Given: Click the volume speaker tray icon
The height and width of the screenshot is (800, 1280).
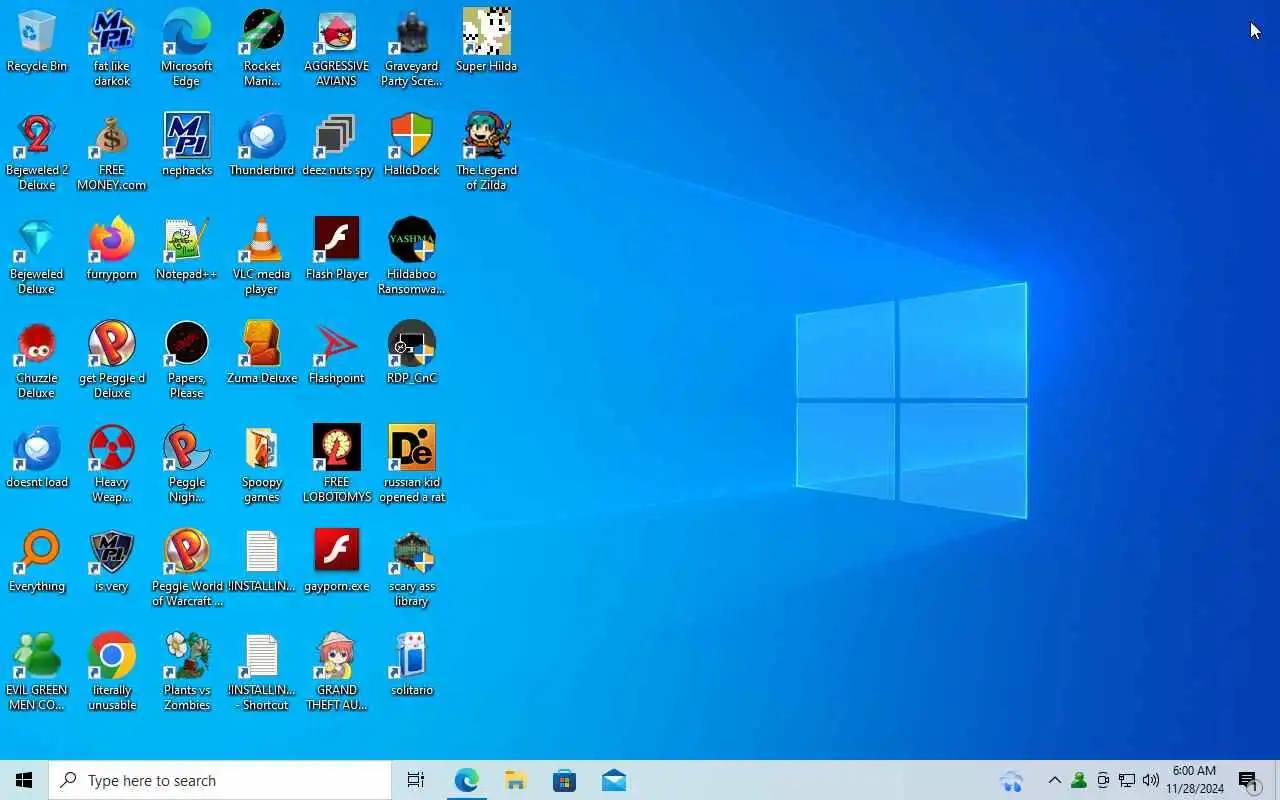Looking at the screenshot, I should click(x=1150, y=780).
